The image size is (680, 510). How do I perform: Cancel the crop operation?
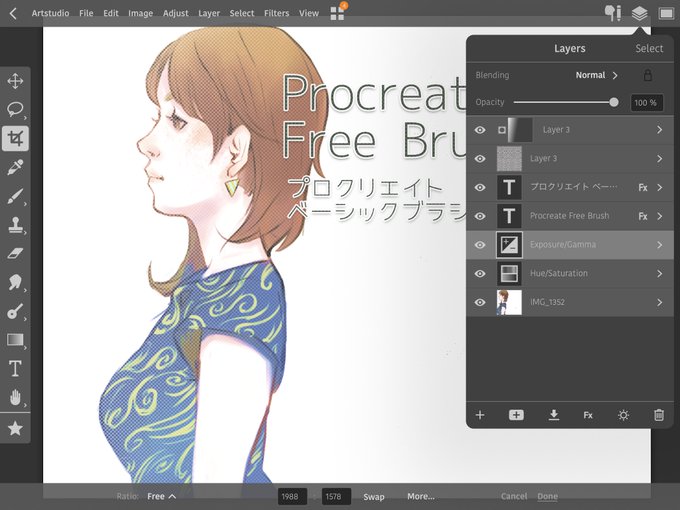pos(514,496)
